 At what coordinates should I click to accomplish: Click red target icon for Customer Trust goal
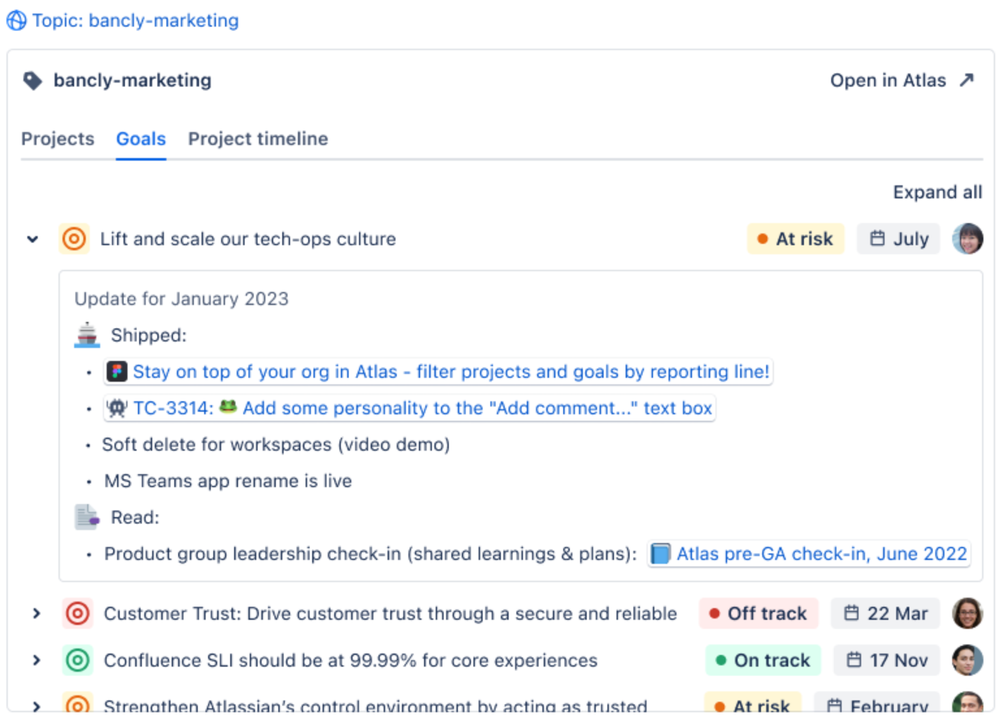(x=78, y=614)
